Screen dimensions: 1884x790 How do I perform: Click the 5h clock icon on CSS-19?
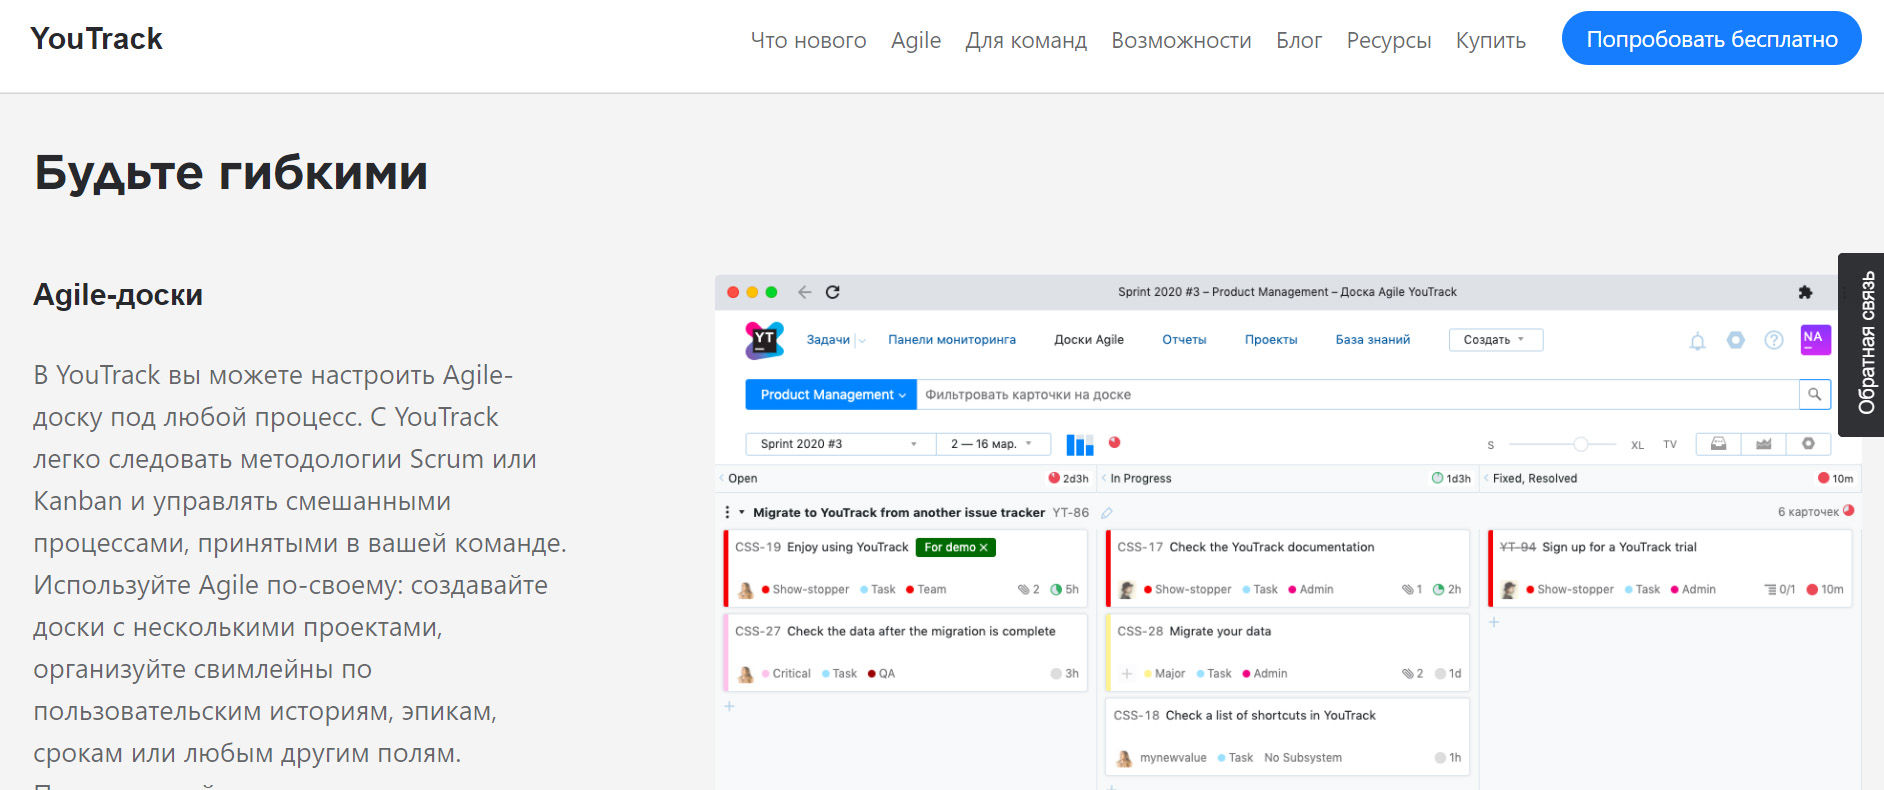1056,590
